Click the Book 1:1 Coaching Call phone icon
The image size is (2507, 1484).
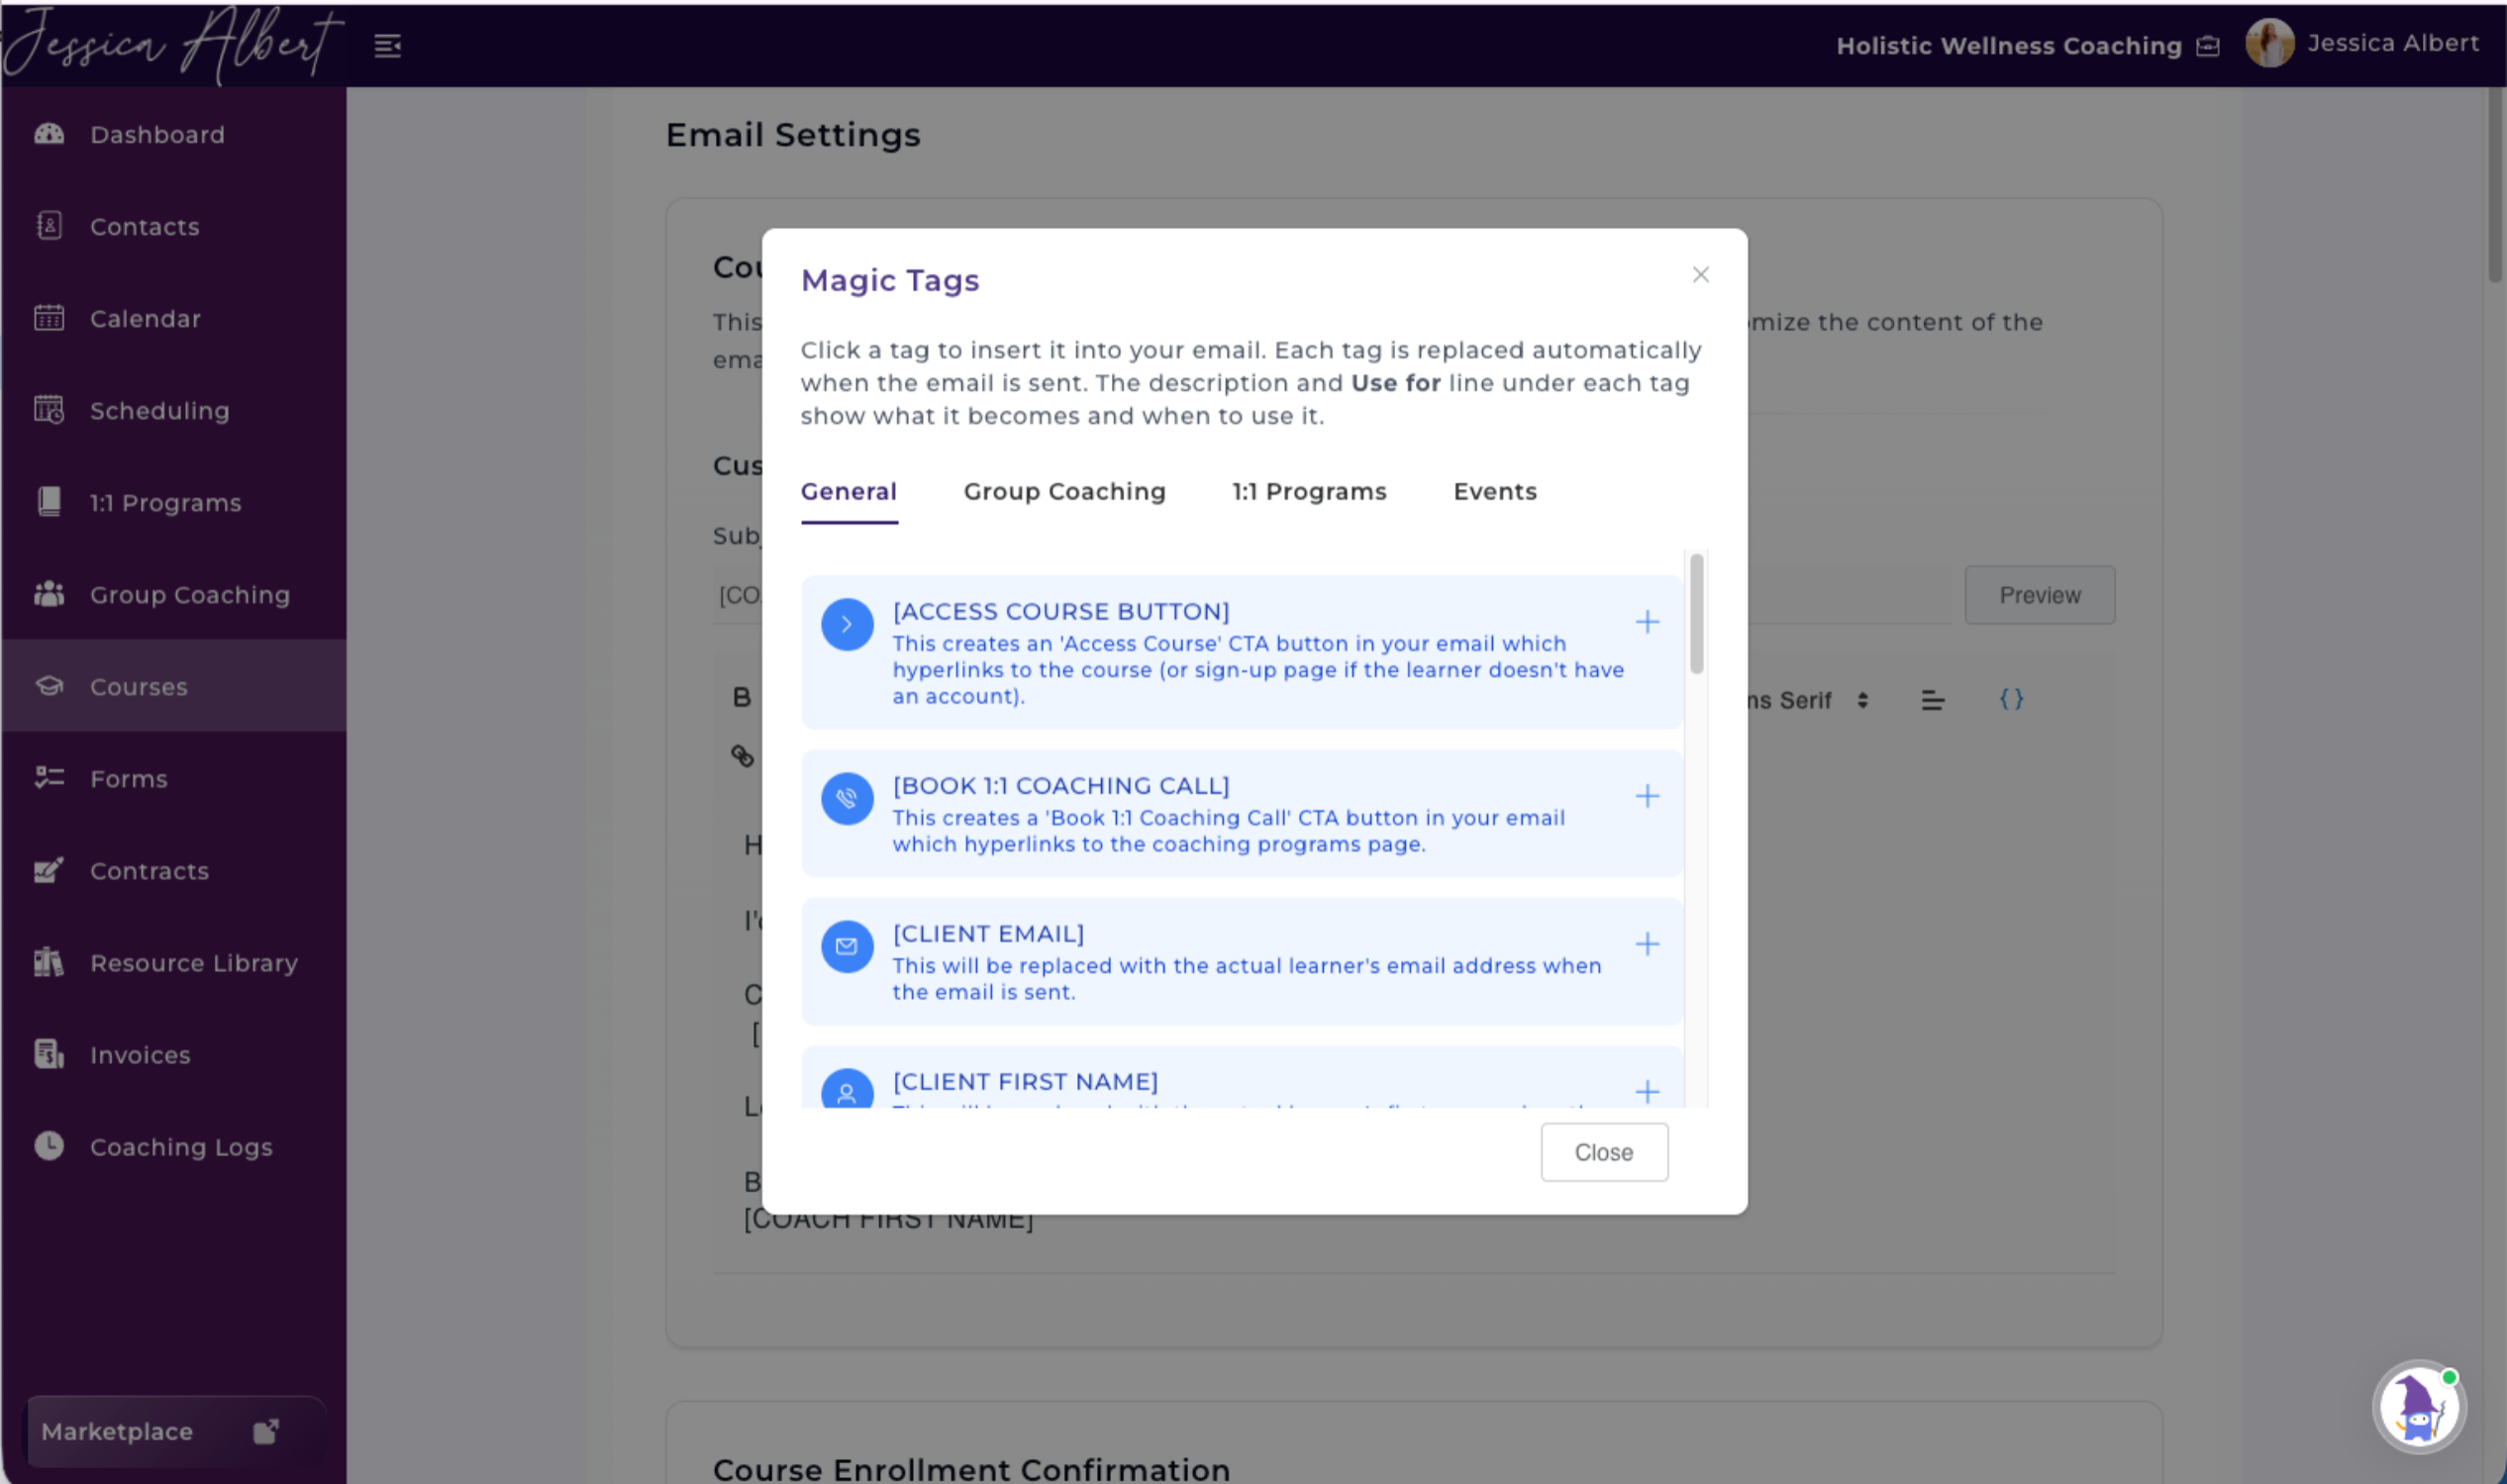pyautogui.click(x=847, y=798)
